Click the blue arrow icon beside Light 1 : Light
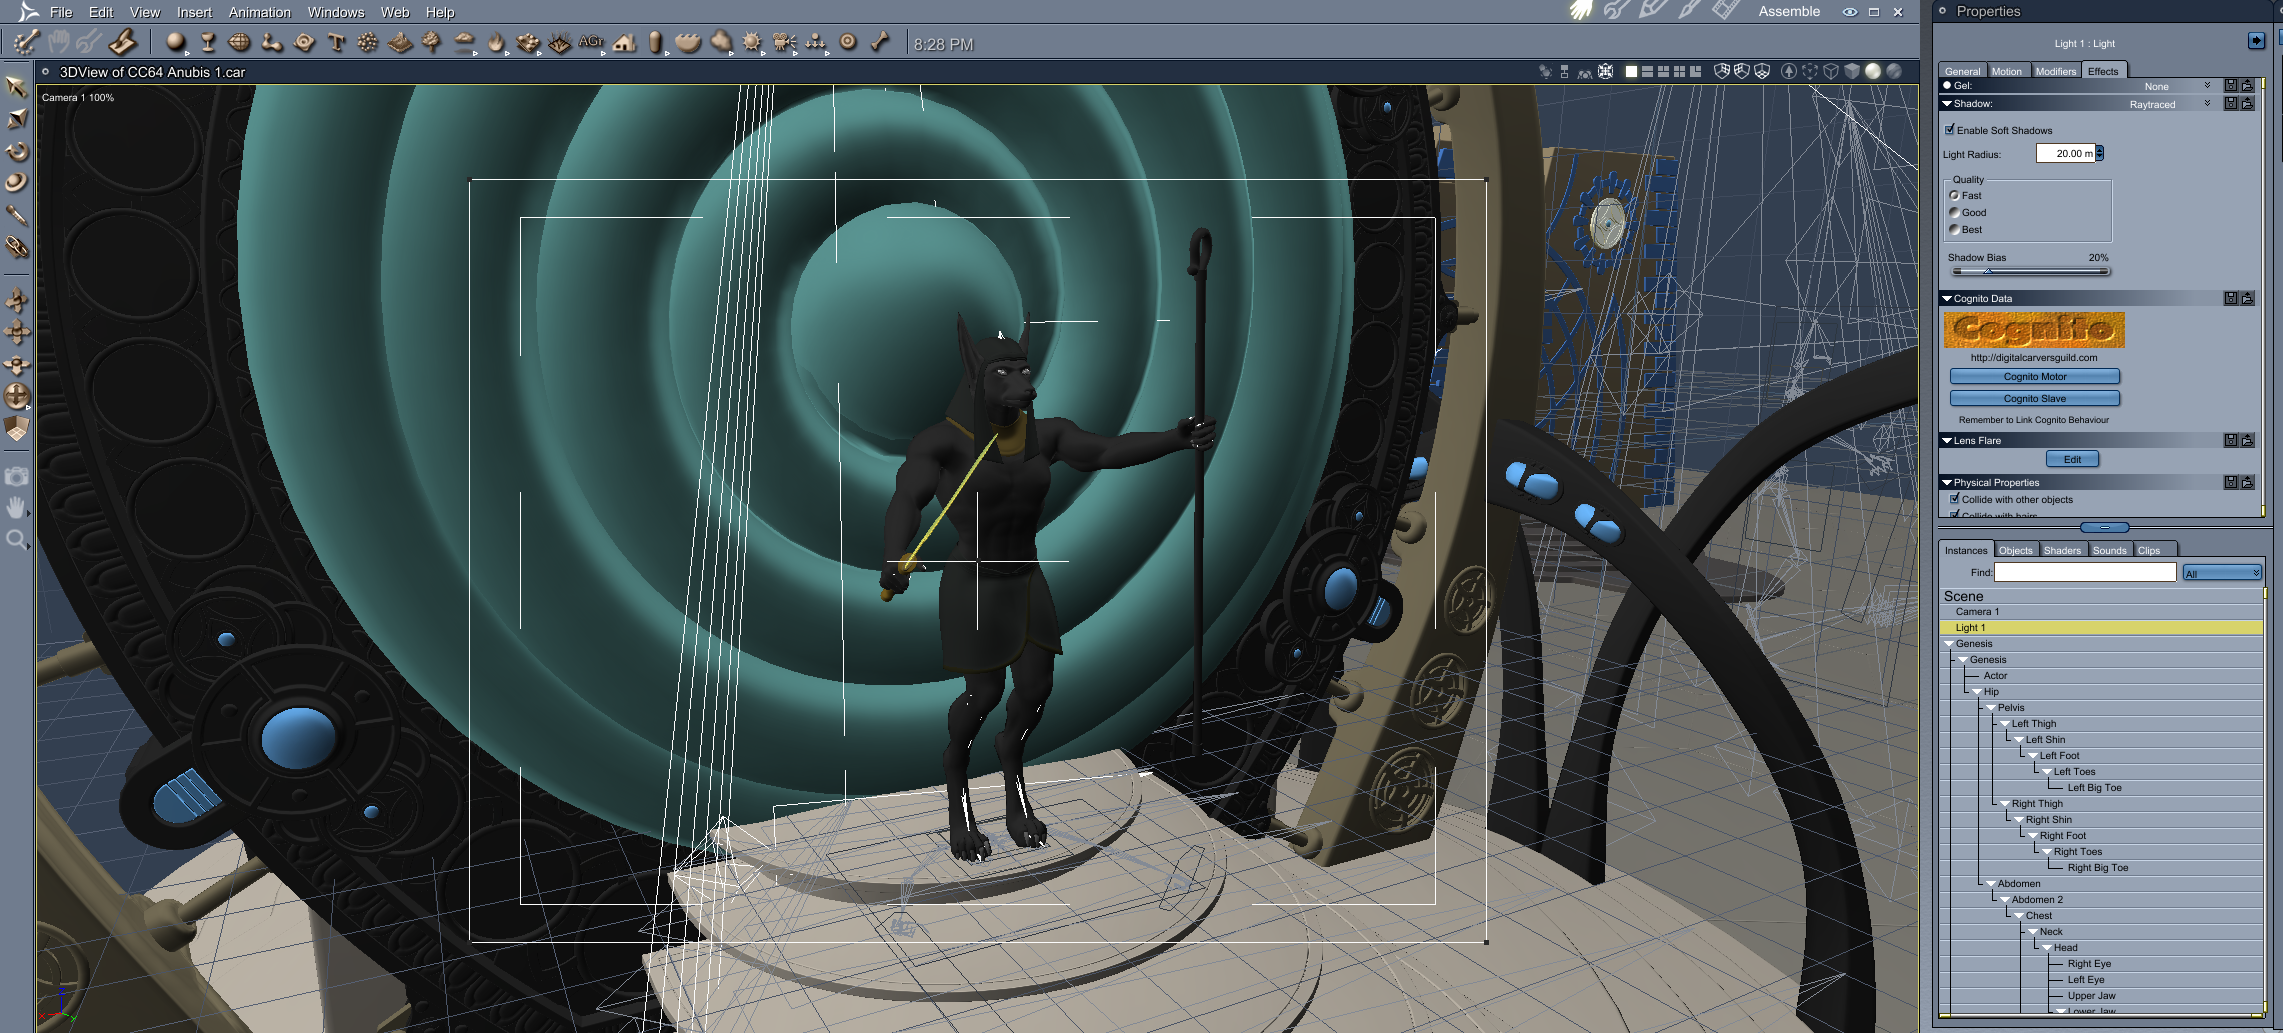 pyautogui.click(x=2256, y=41)
